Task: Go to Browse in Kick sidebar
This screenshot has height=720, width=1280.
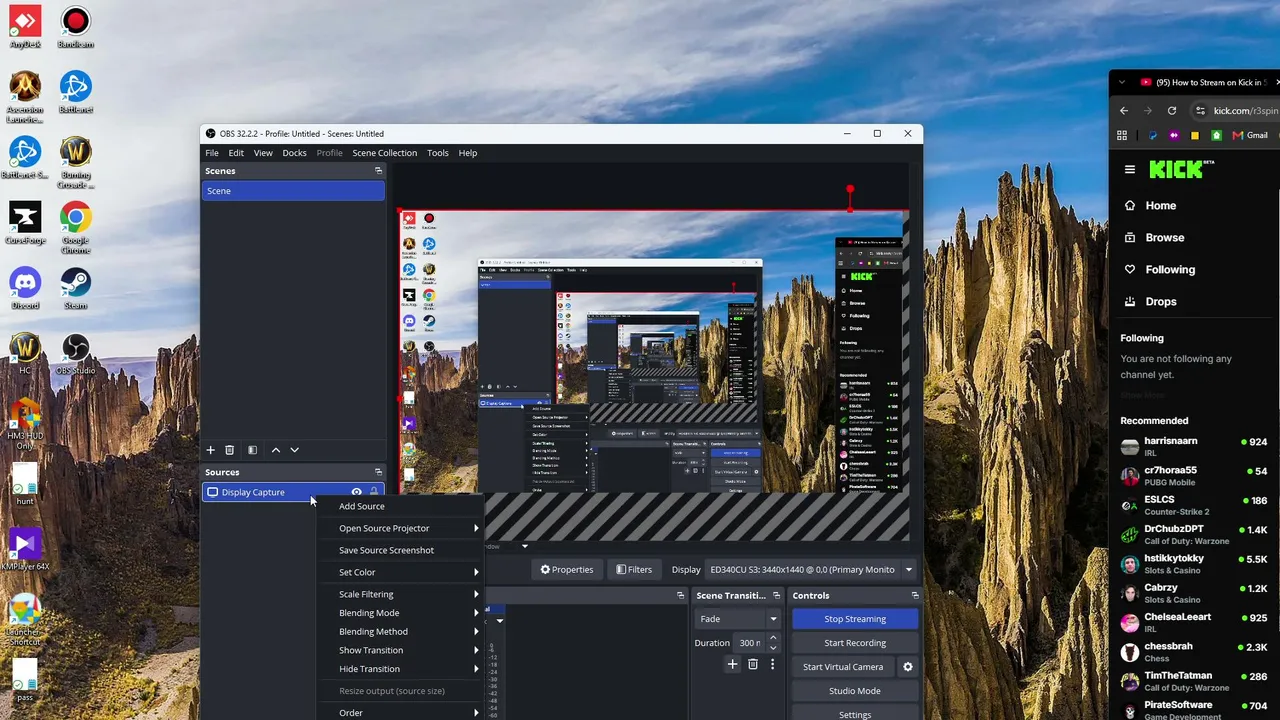Action: tap(1164, 237)
